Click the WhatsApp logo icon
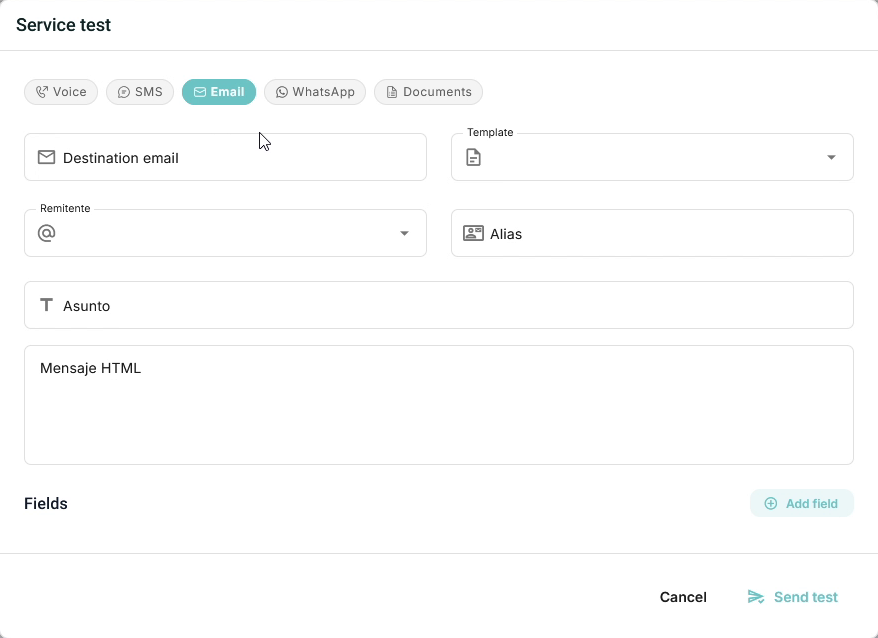The width and height of the screenshot is (878, 638). (x=282, y=92)
